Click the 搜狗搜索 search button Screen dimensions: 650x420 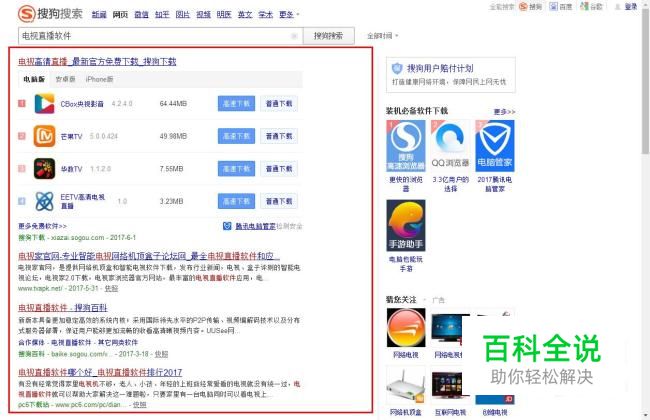pos(328,36)
